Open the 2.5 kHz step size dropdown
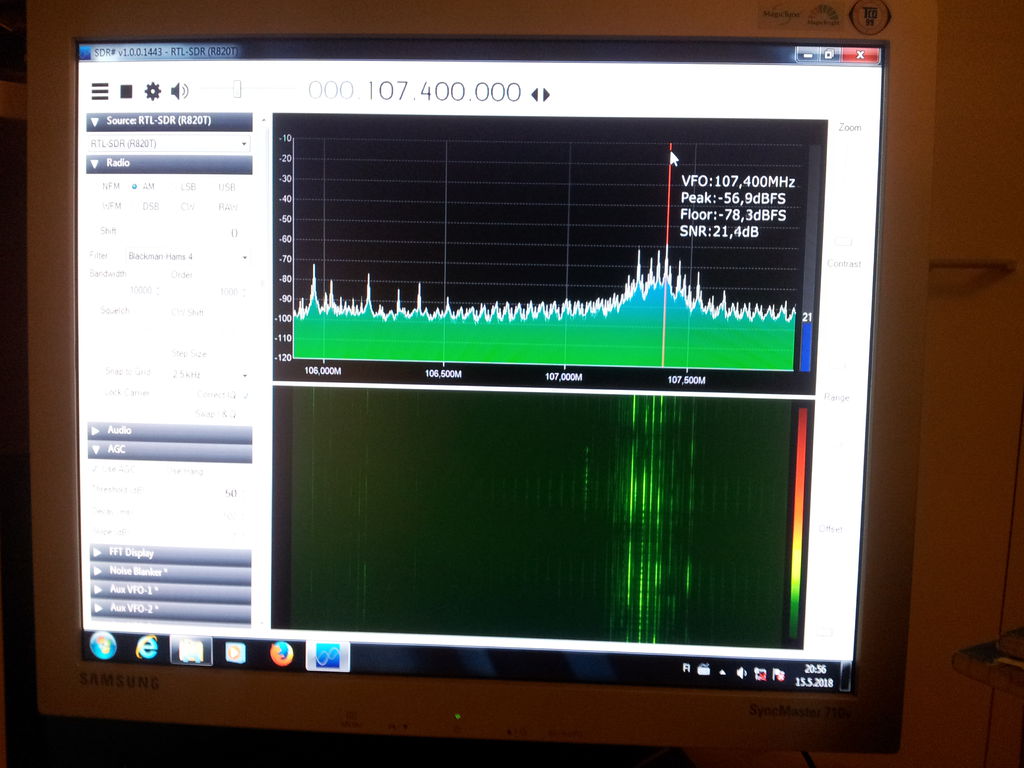The image size is (1024, 768). click(207, 374)
